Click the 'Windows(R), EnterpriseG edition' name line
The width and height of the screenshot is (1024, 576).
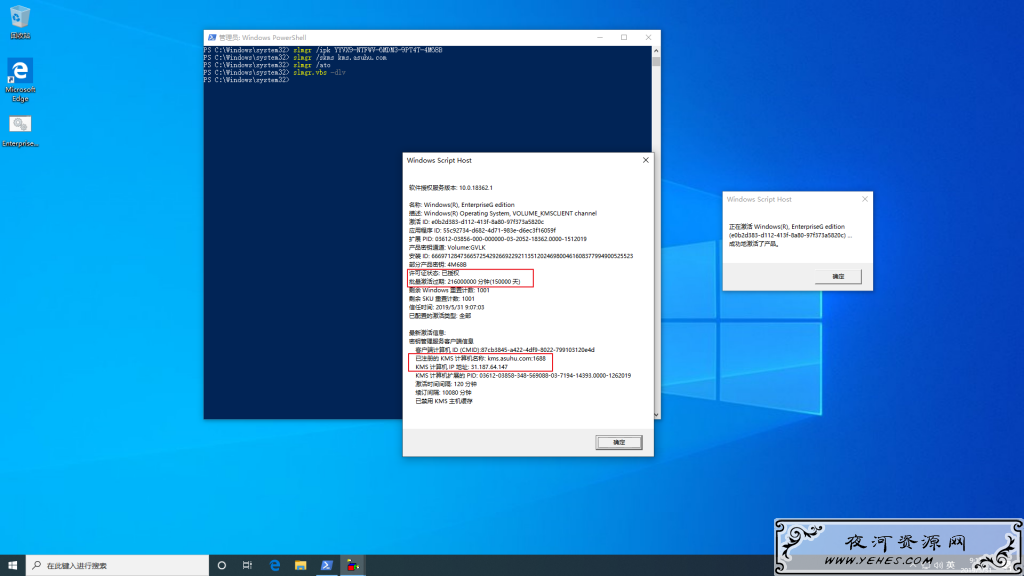point(462,204)
